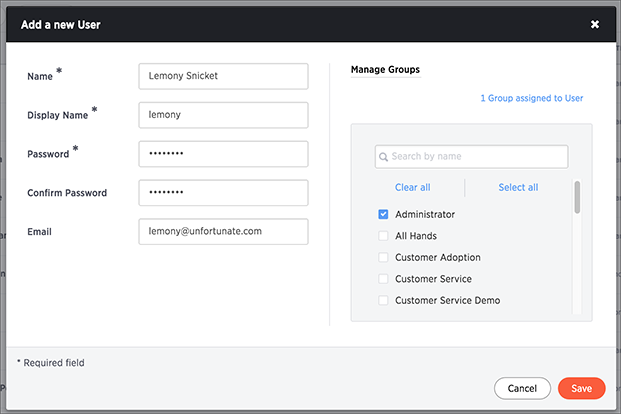This screenshot has width=621, height=414.
Task: Uncheck the Administrator group checkbox
Action: pos(383,214)
